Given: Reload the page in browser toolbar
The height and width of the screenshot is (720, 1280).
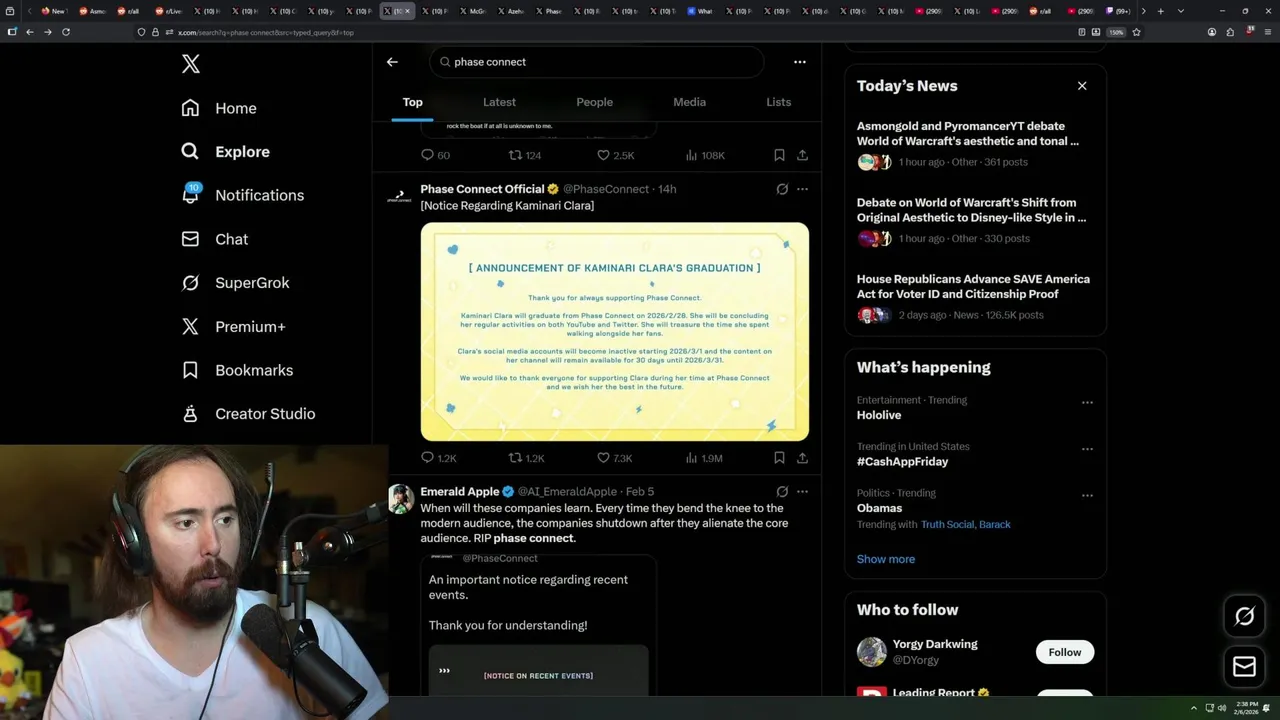Looking at the screenshot, I should pos(66,32).
